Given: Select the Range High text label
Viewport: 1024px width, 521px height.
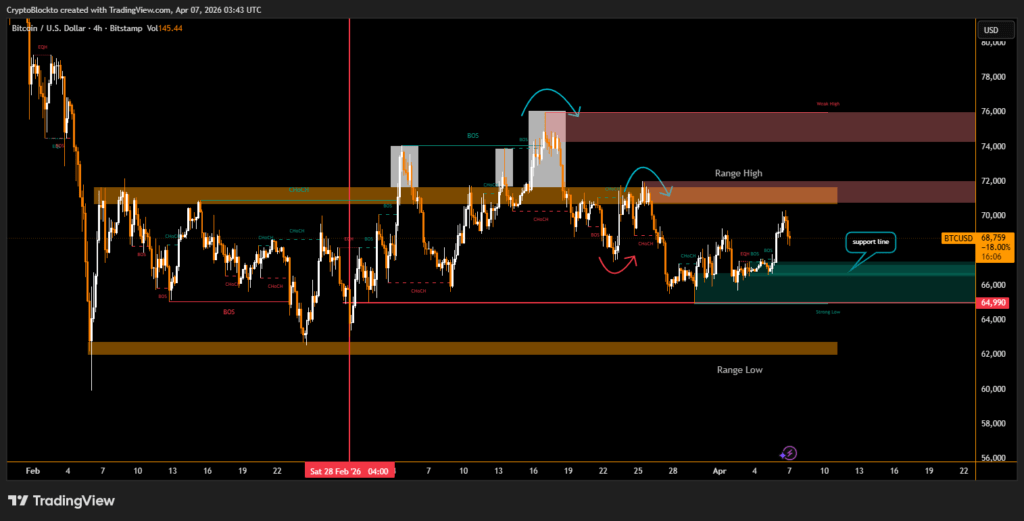Looking at the screenshot, I should click(738, 173).
